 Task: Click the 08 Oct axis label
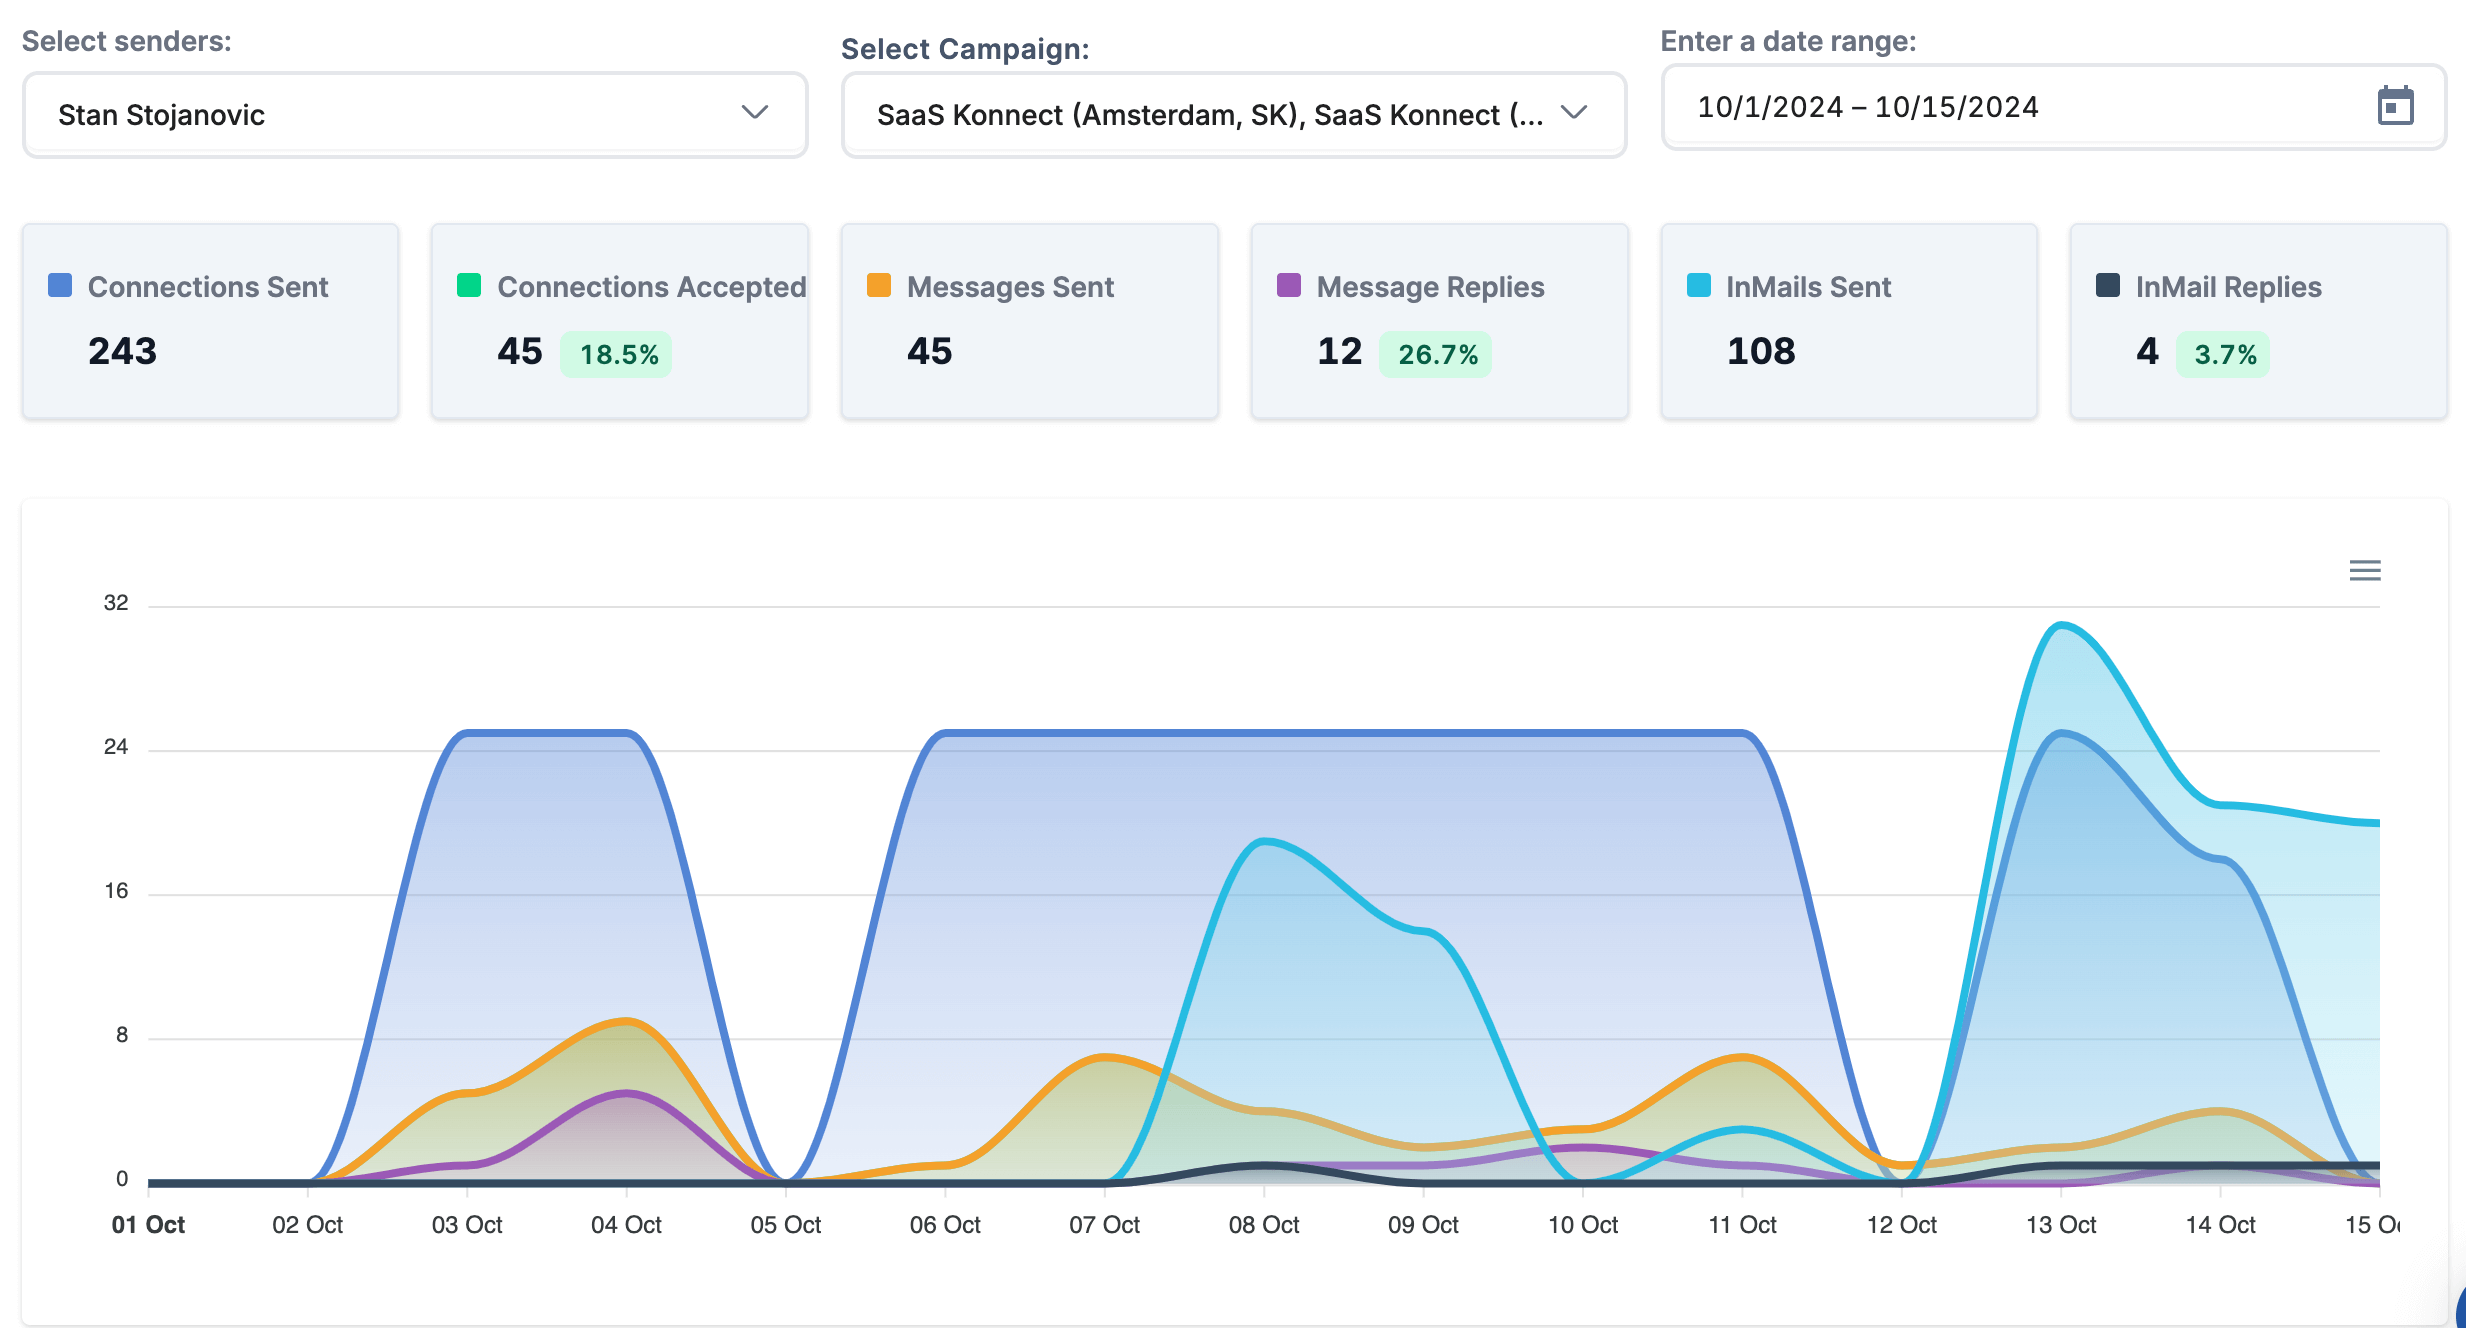click(1264, 1225)
